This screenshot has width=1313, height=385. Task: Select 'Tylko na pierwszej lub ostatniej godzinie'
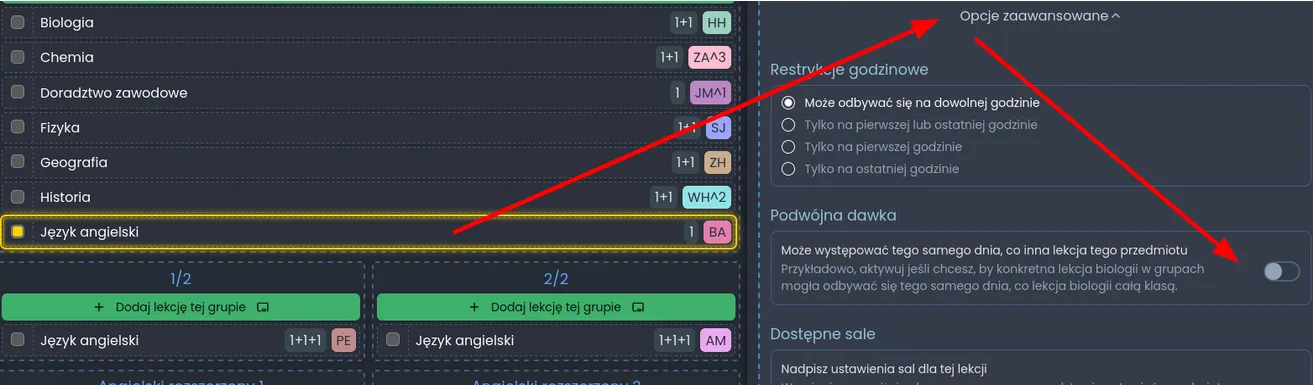[x=788, y=125]
